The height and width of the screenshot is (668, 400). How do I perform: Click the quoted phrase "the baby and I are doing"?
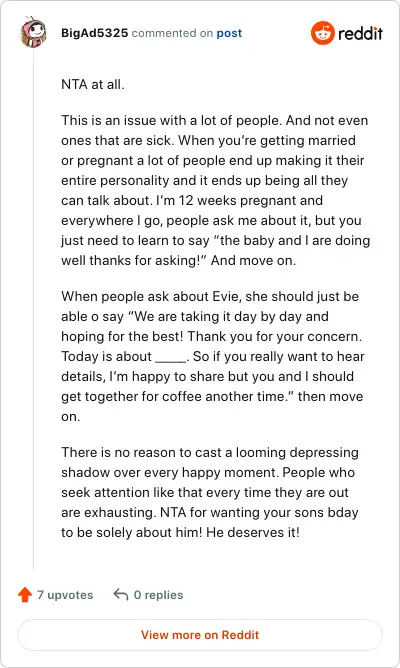point(291,240)
